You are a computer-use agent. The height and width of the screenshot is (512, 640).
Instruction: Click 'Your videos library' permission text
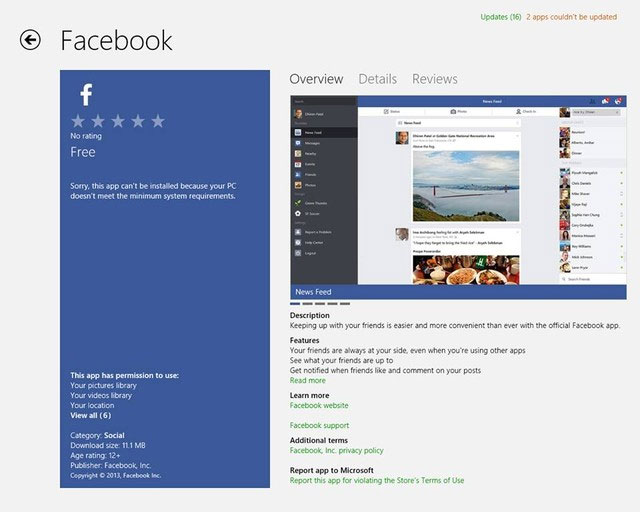pyautogui.click(x=101, y=396)
